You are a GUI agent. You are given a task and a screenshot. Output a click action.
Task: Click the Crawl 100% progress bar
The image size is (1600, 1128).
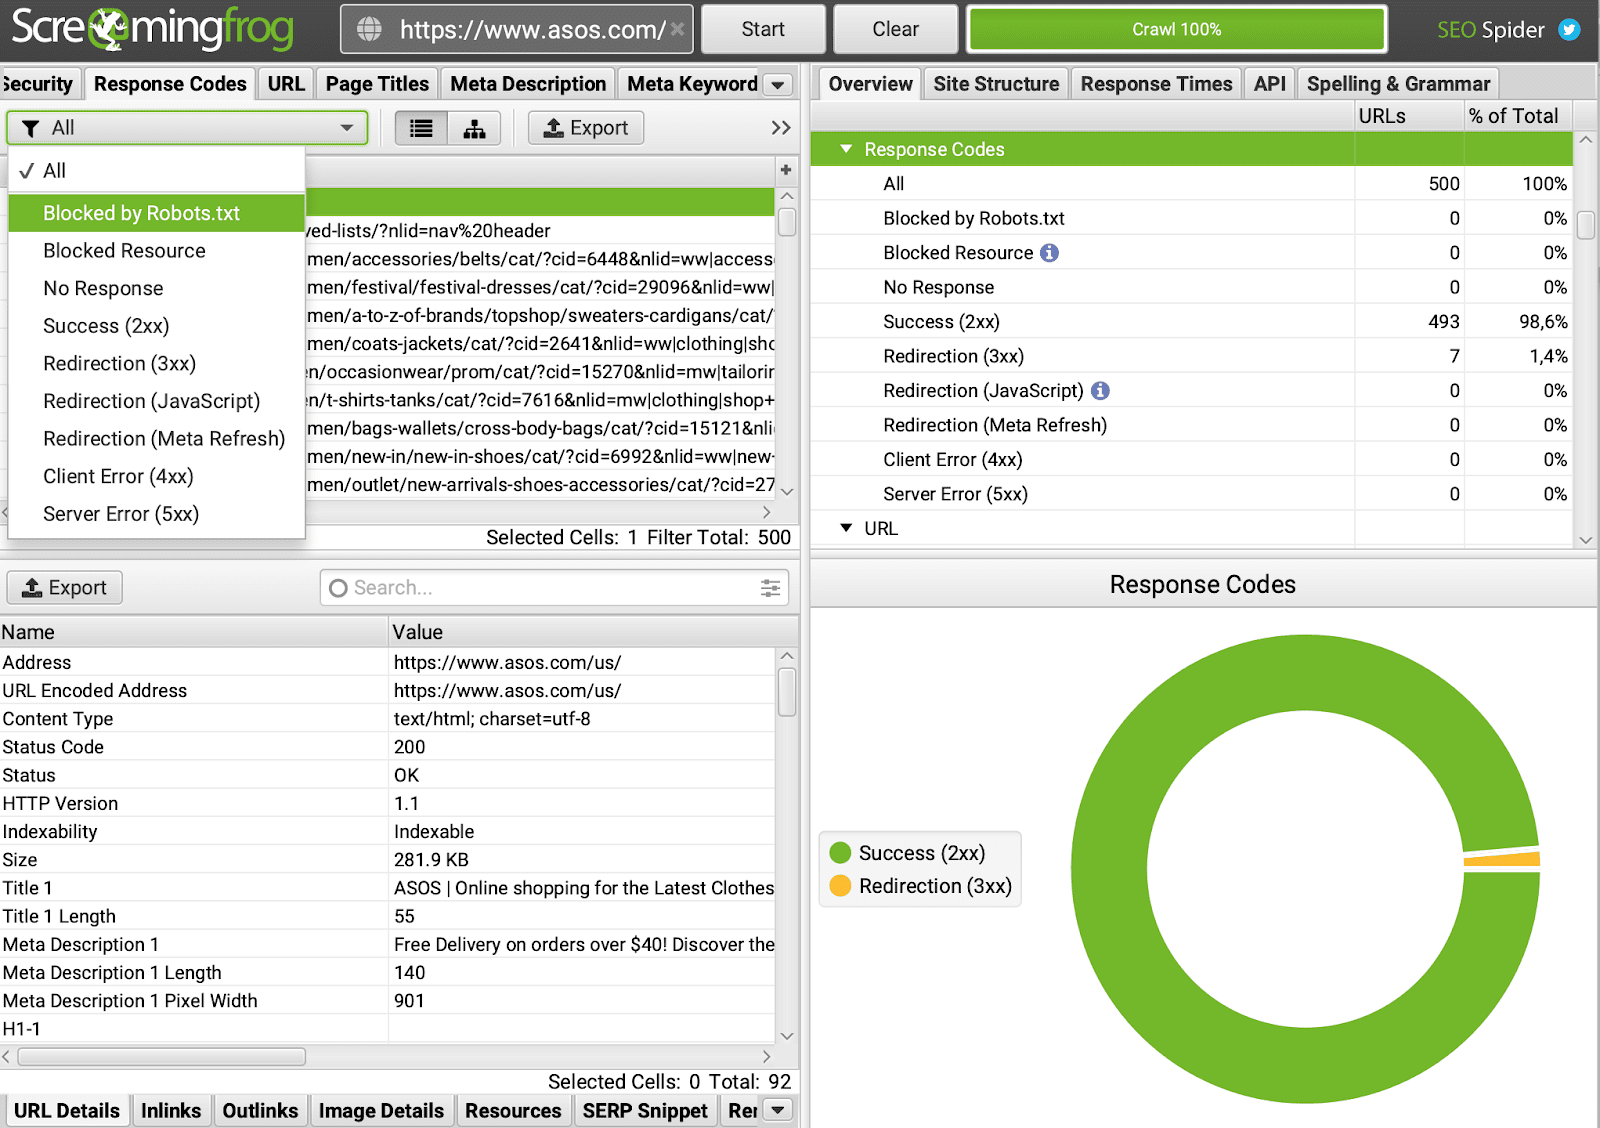[1176, 29]
